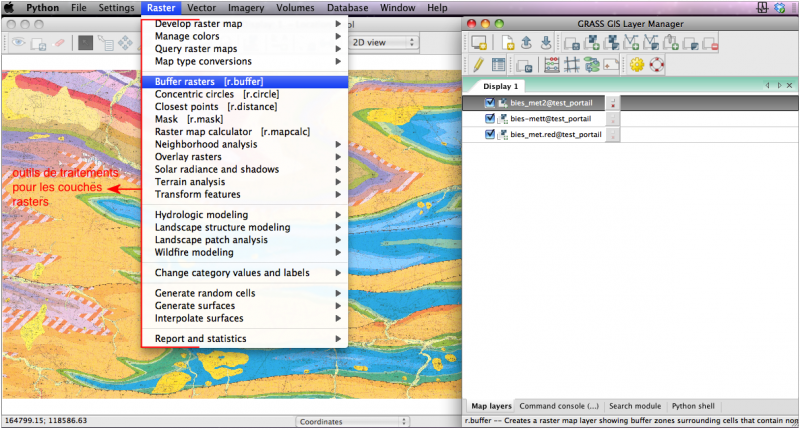800x429 pixels.
Task: Switch to the Search module tab
Action: click(634, 406)
